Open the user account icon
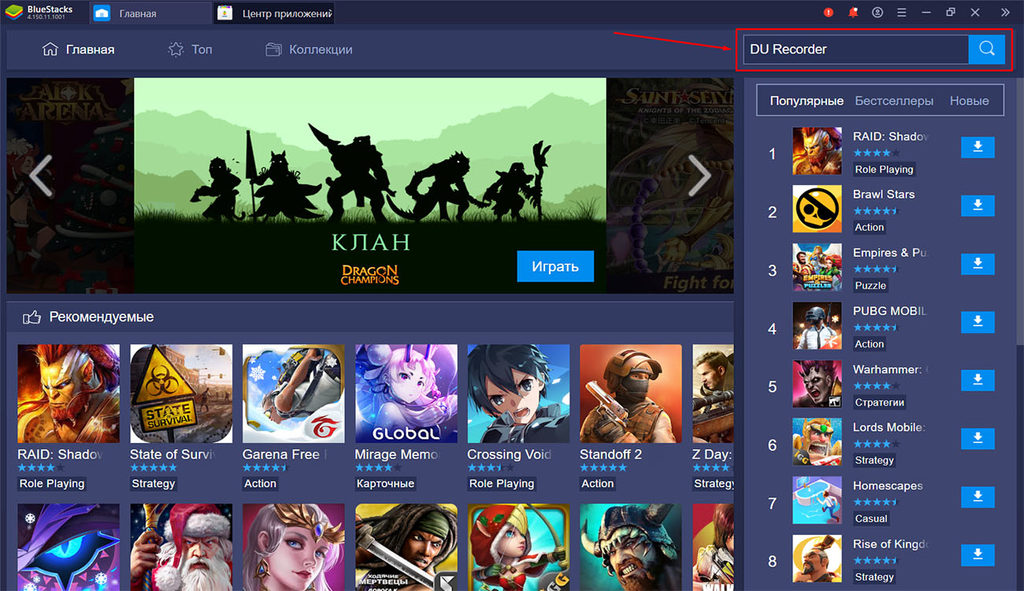The height and width of the screenshot is (591, 1024). 877,12
